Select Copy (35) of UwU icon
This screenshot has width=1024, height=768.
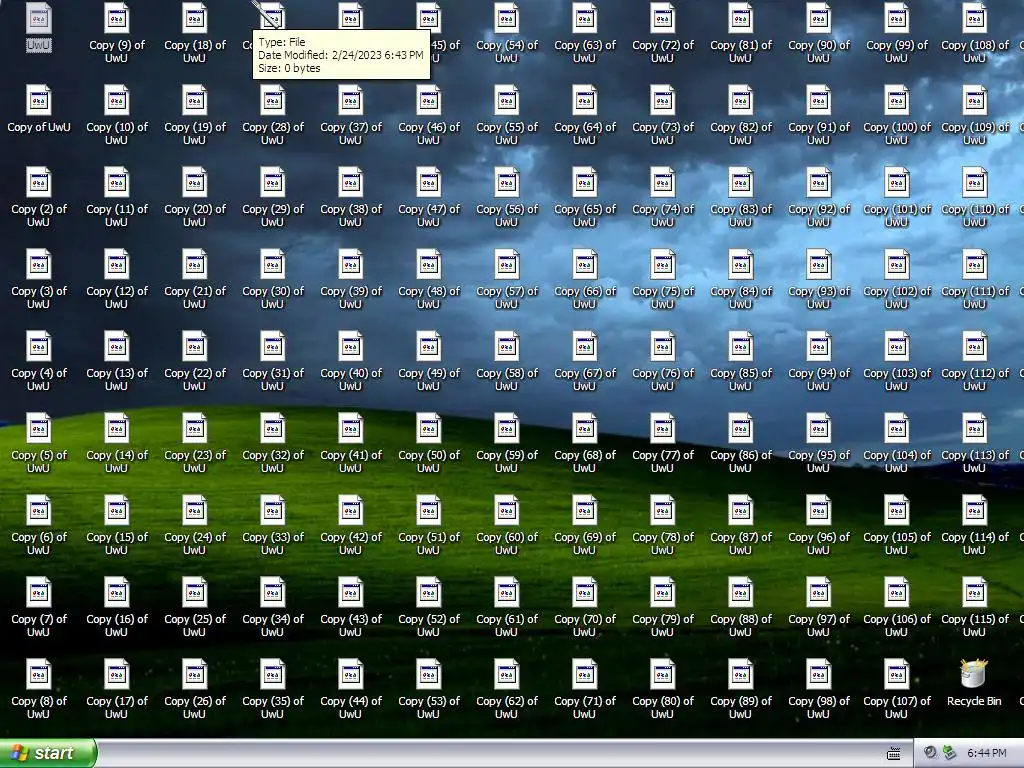point(272,674)
